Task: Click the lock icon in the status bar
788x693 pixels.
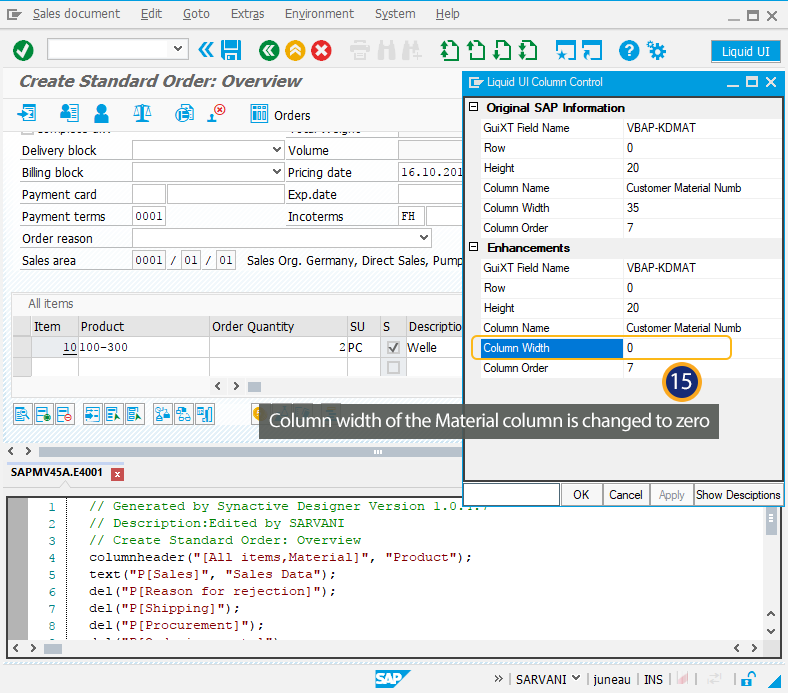Action: pos(748,679)
